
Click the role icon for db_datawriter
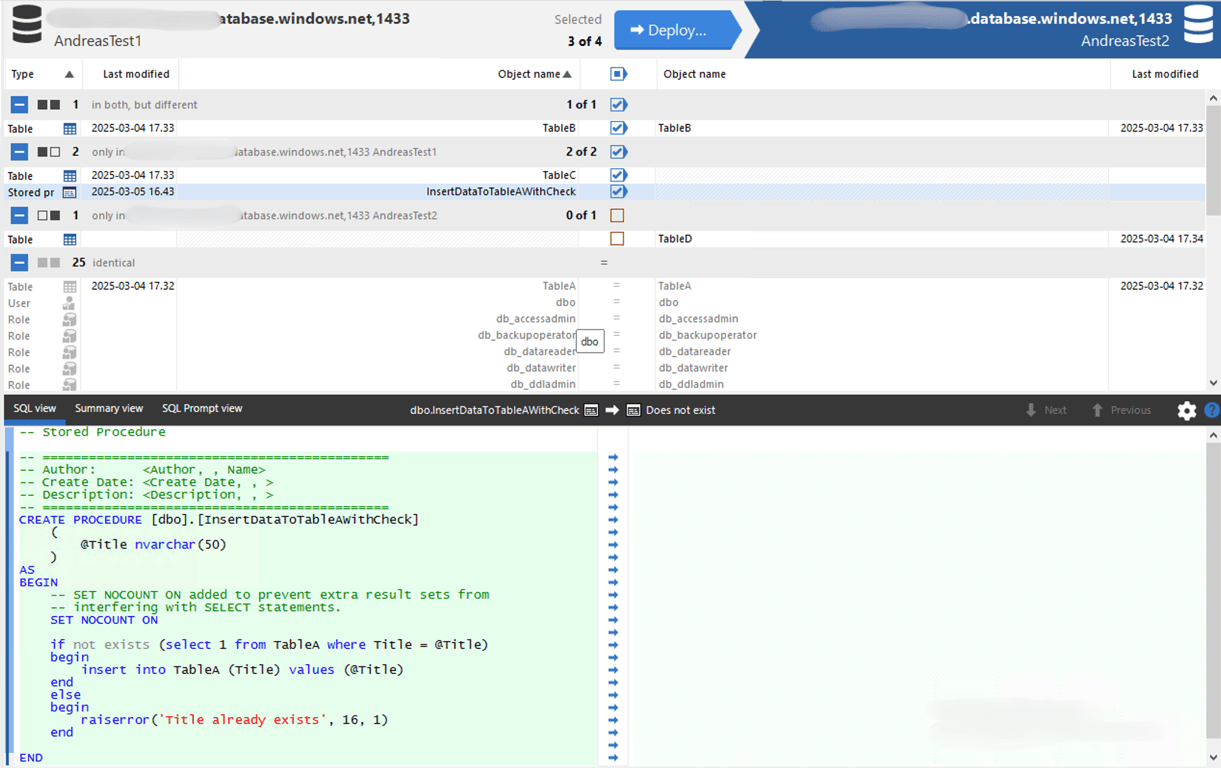tap(69, 368)
